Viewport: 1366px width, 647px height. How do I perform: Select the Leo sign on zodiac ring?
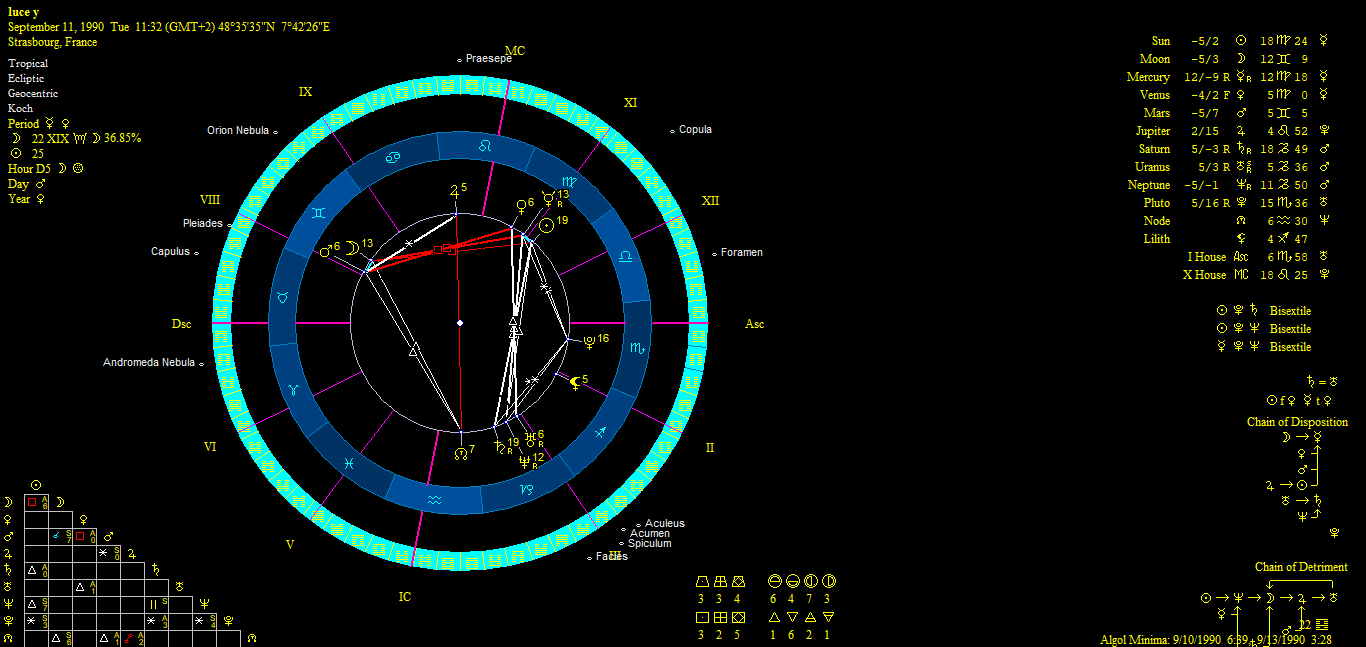[486, 146]
